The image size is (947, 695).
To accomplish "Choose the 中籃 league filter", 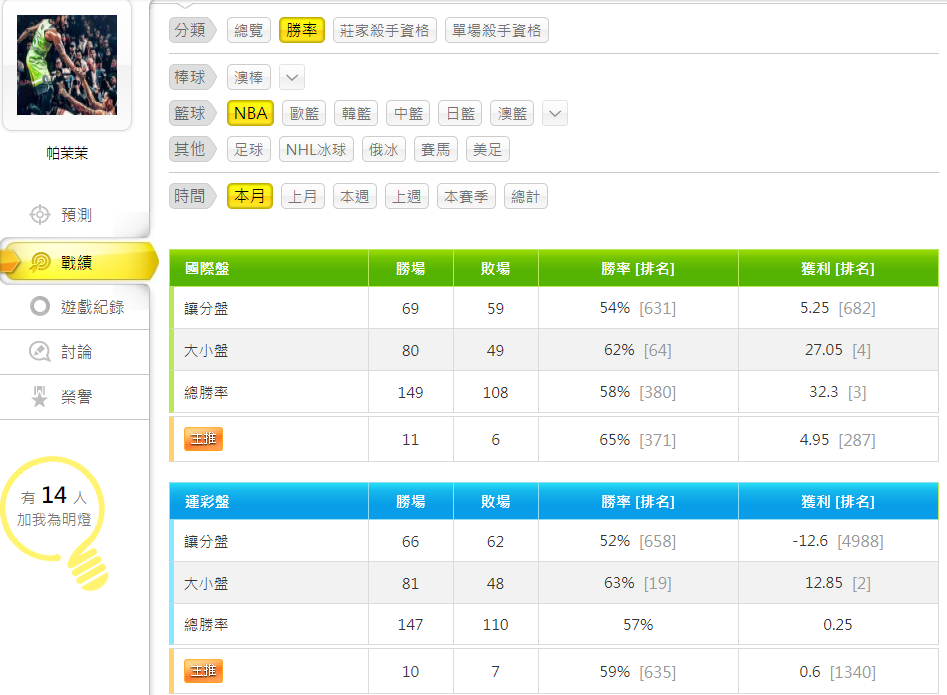I will coord(408,114).
